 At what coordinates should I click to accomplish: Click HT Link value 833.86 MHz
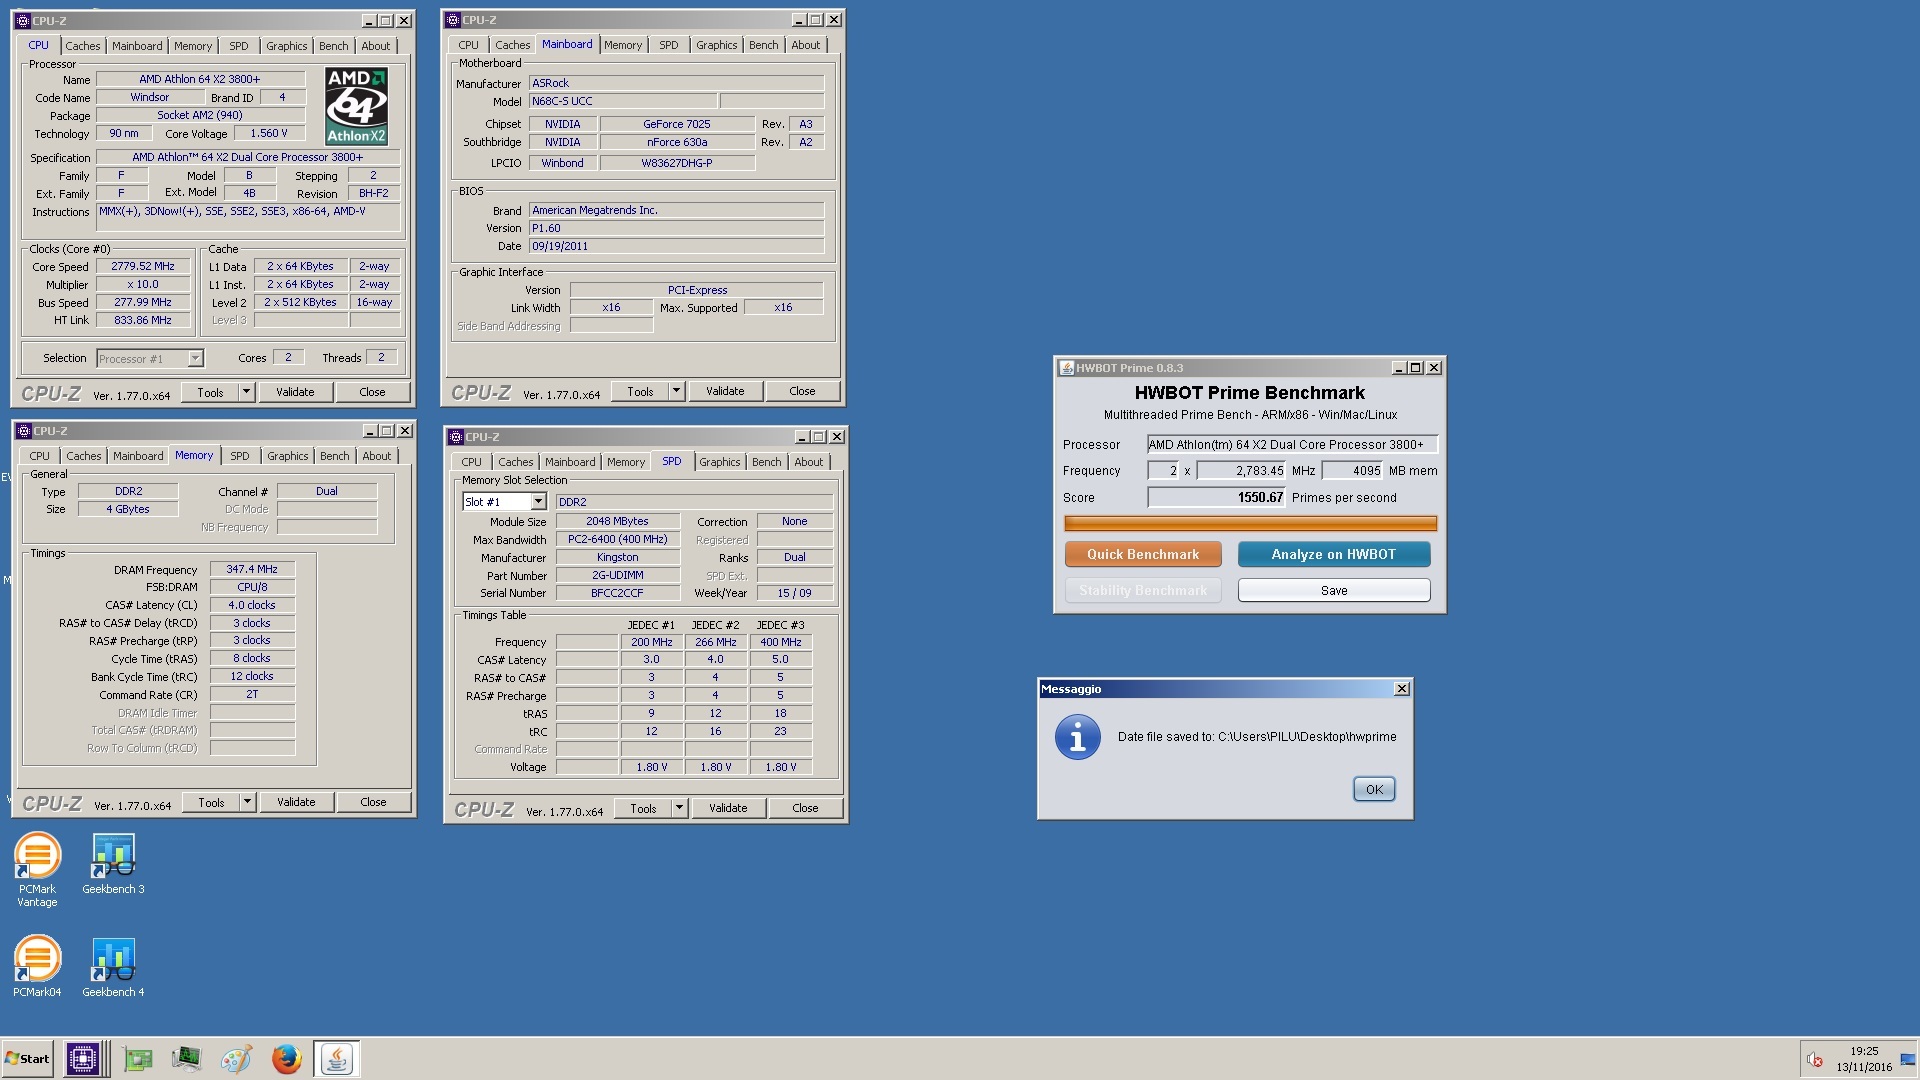[143, 321]
